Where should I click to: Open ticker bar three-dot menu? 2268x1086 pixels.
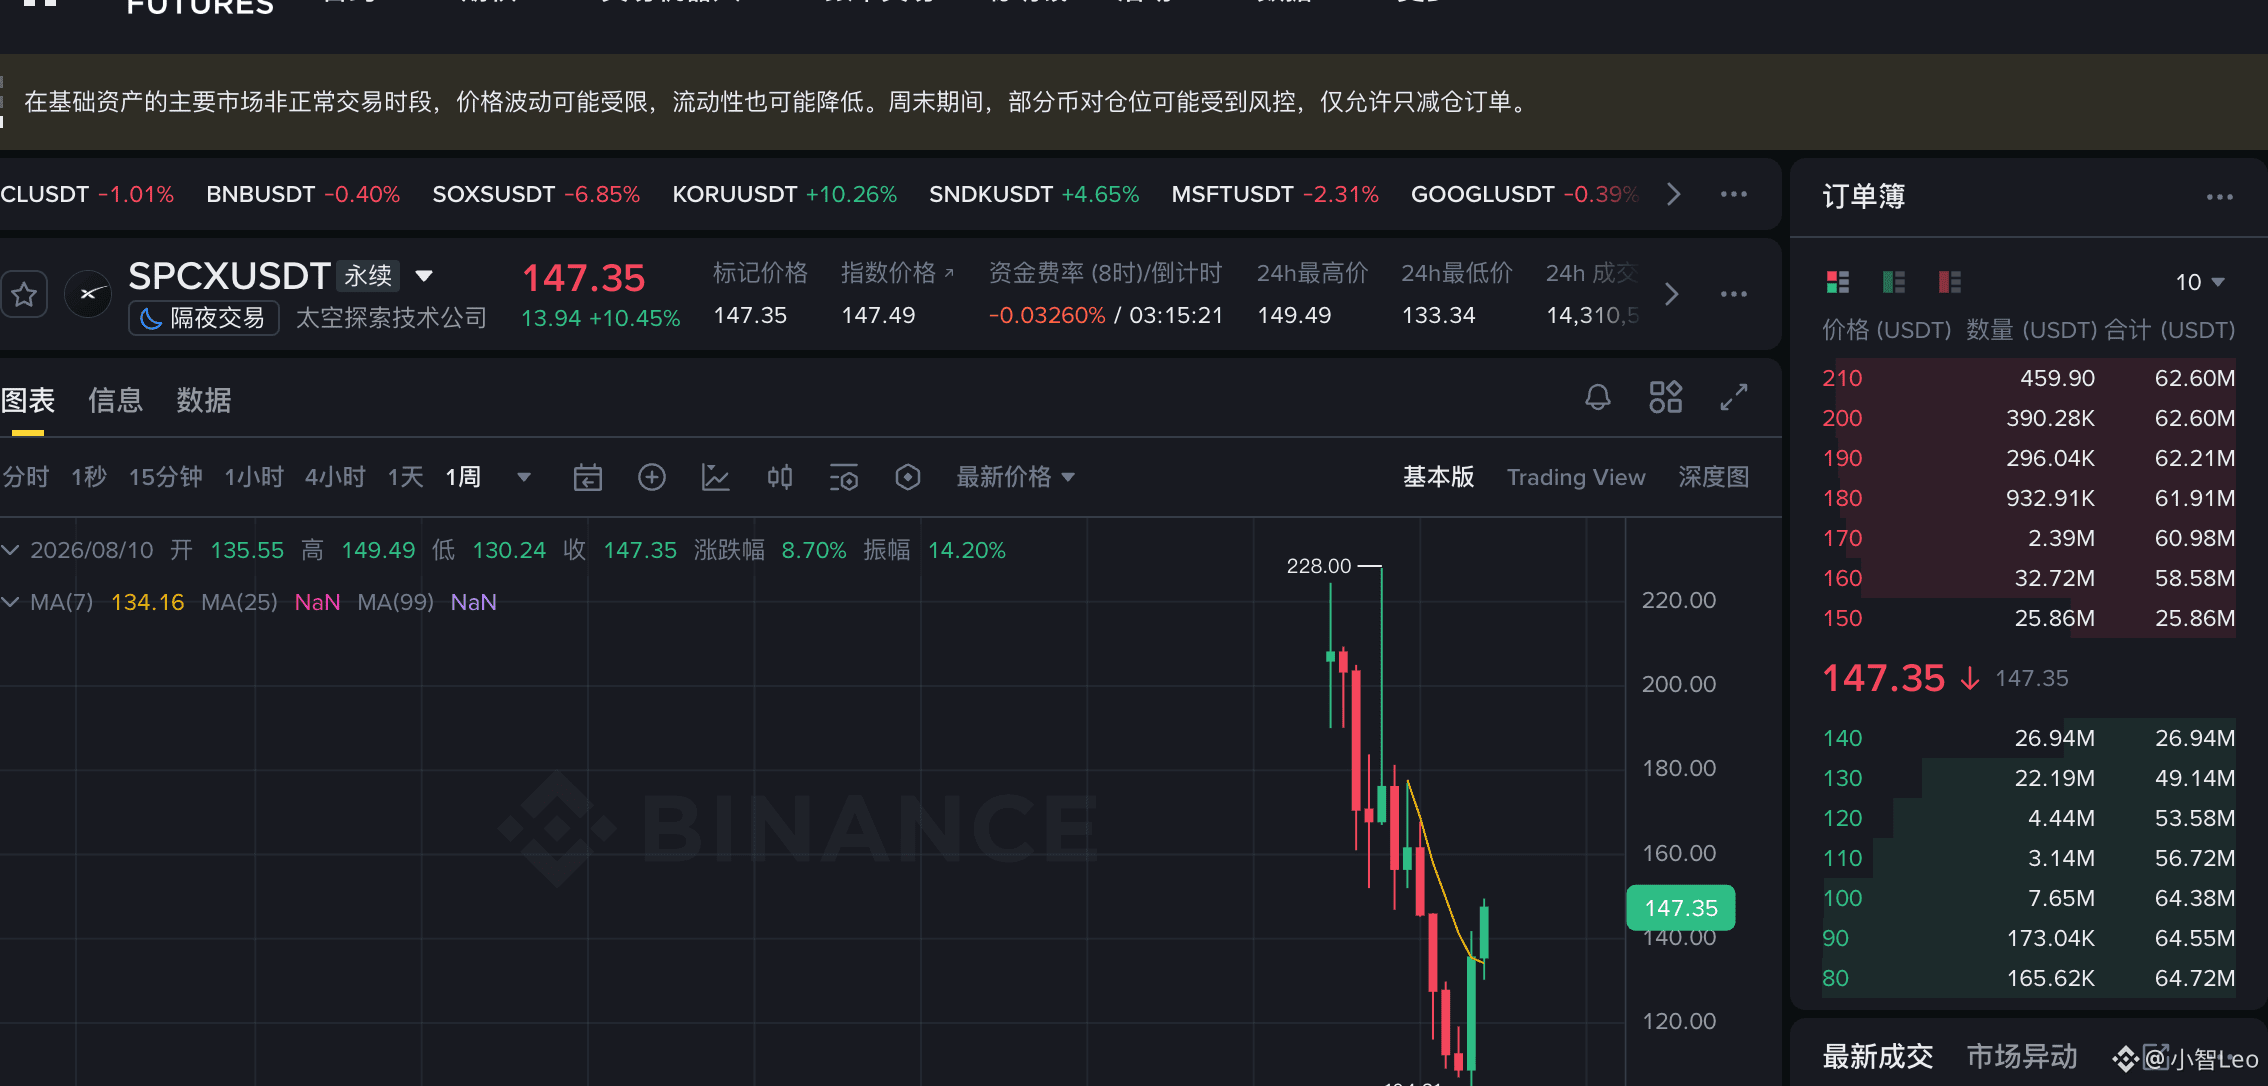coord(1734,194)
